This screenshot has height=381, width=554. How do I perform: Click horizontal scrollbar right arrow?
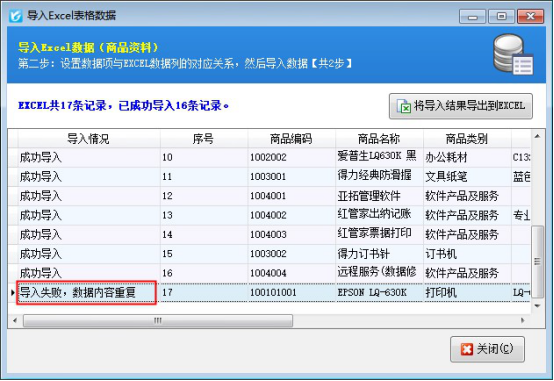523,321
